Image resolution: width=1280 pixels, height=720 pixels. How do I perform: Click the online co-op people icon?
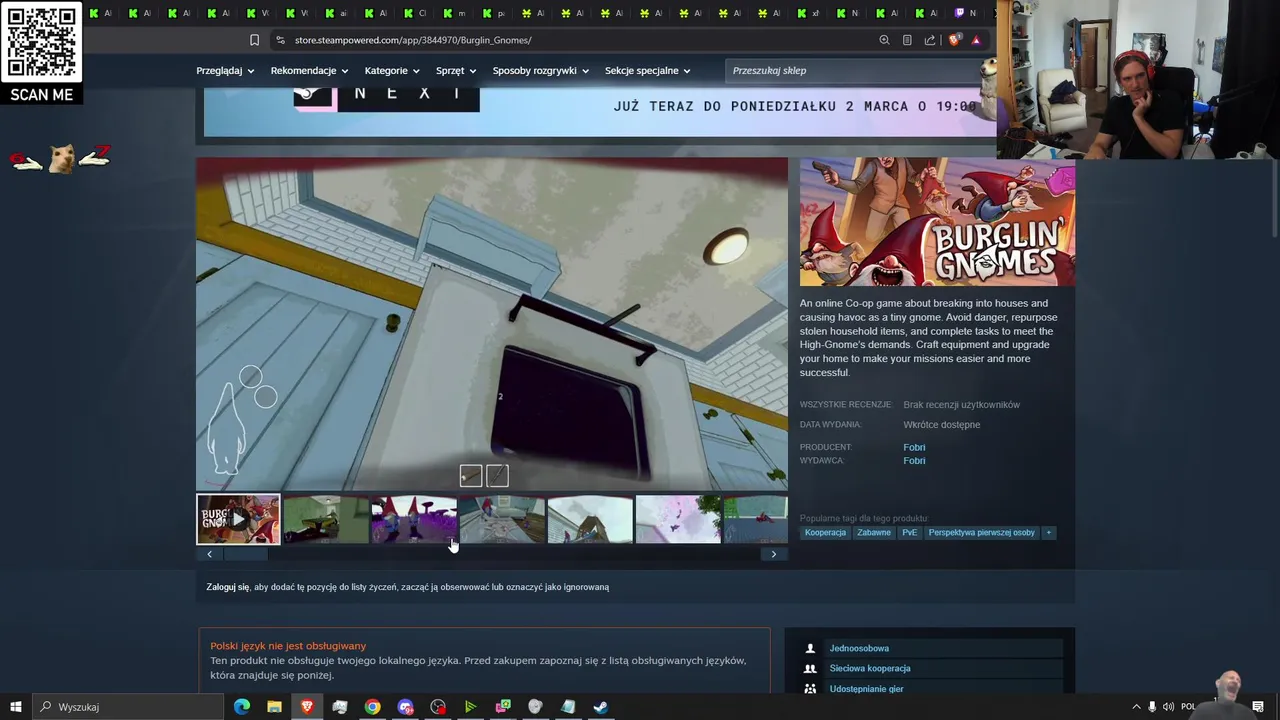(810, 668)
